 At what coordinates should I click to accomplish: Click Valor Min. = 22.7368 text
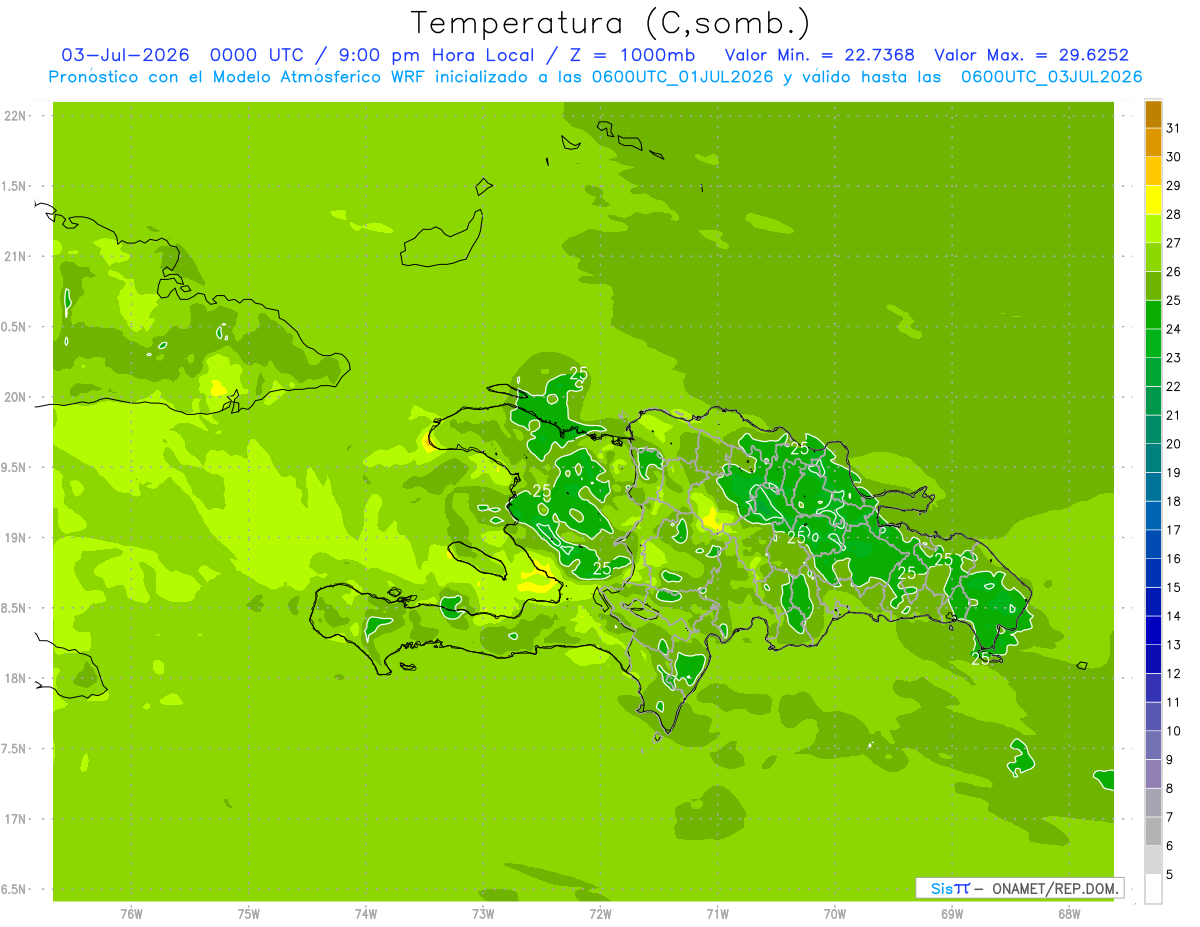coord(819,55)
